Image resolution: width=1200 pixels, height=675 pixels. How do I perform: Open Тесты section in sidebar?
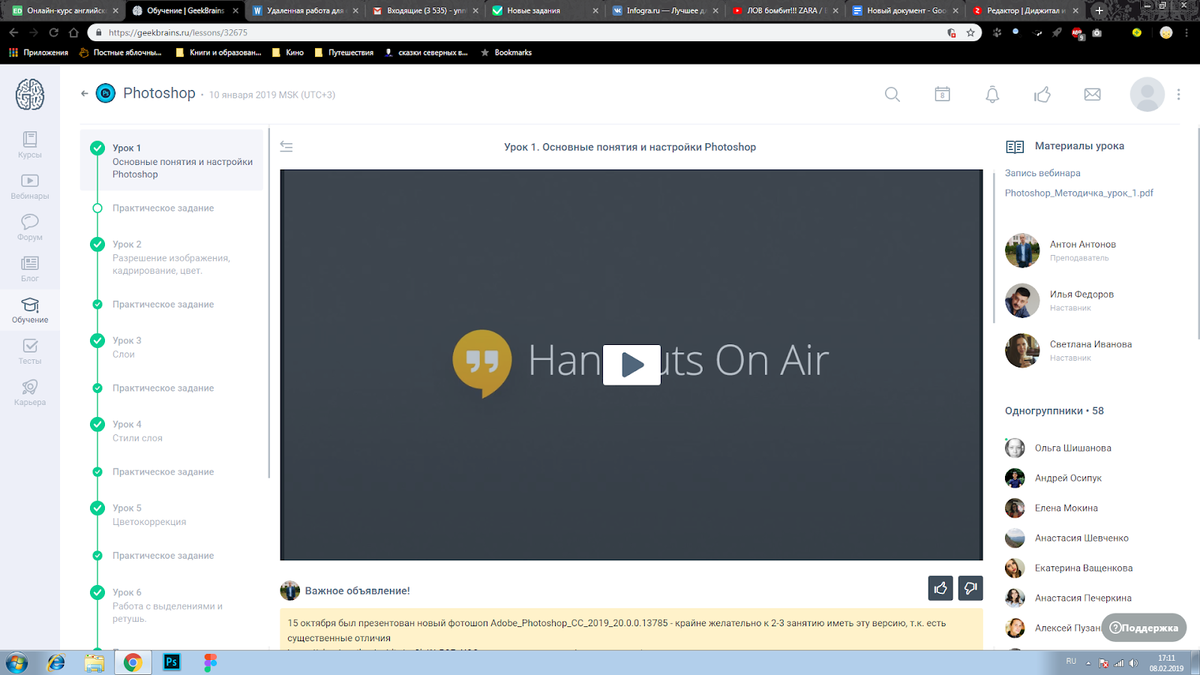(30, 352)
